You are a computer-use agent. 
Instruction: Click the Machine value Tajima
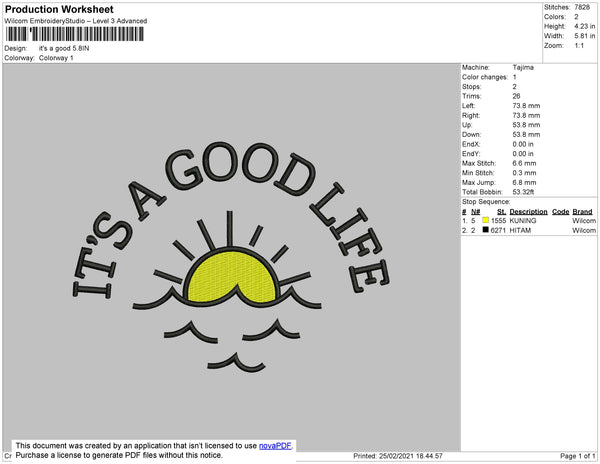click(523, 67)
